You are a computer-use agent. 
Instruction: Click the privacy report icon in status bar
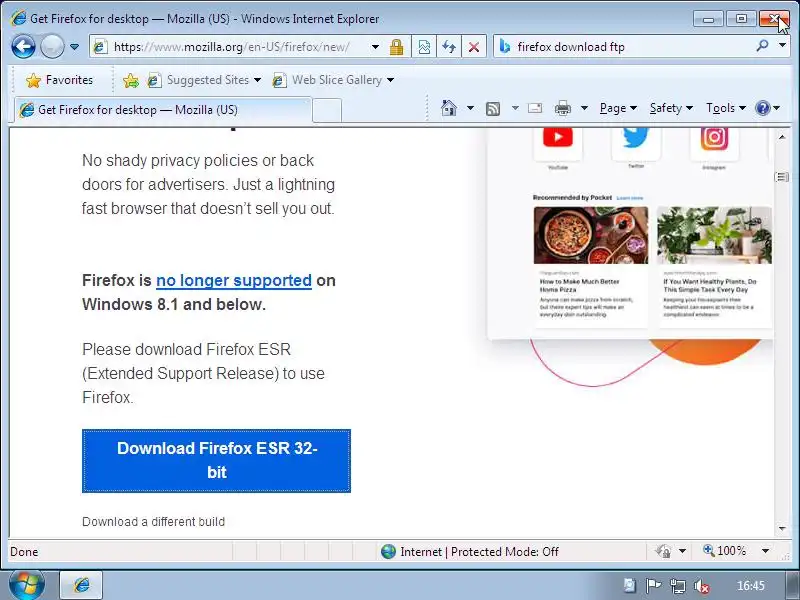[x=663, y=552]
